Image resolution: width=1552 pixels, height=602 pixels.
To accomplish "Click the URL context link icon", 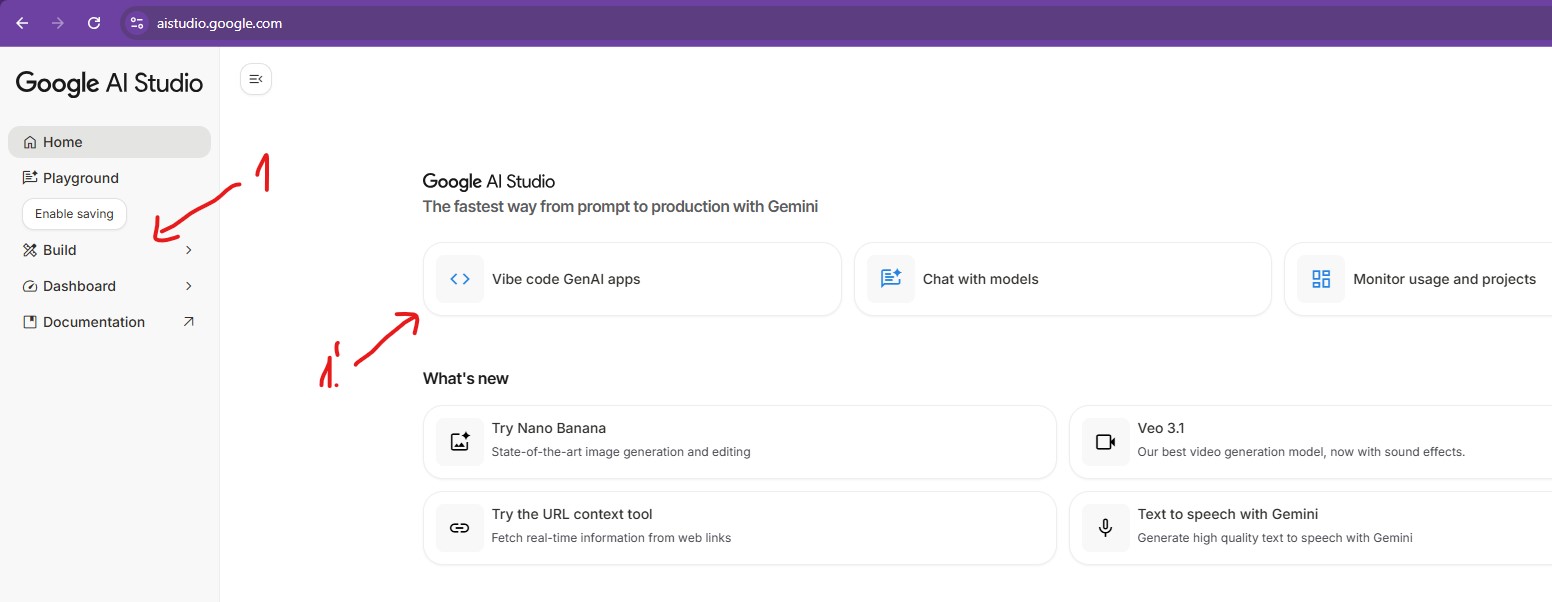I will (x=460, y=528).
